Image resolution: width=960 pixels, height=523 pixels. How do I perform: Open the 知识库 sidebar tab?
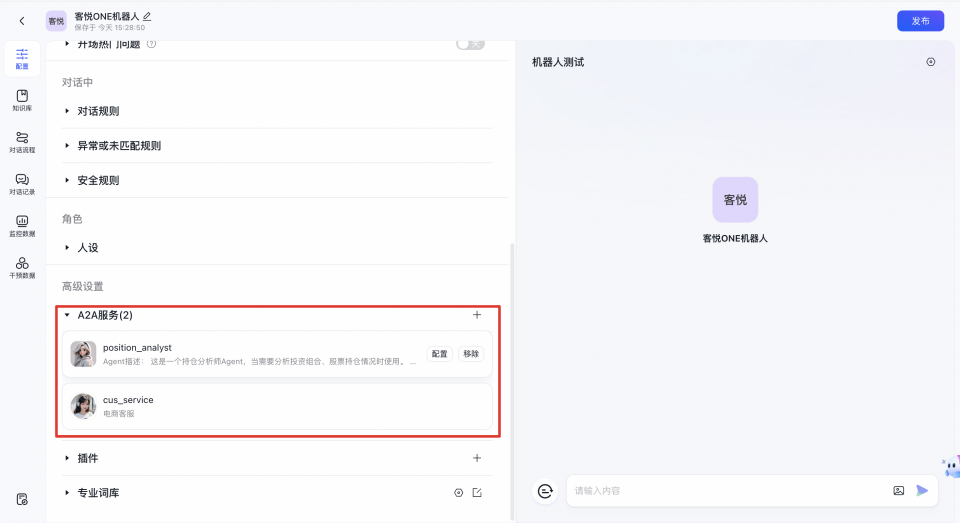(22, 100)
